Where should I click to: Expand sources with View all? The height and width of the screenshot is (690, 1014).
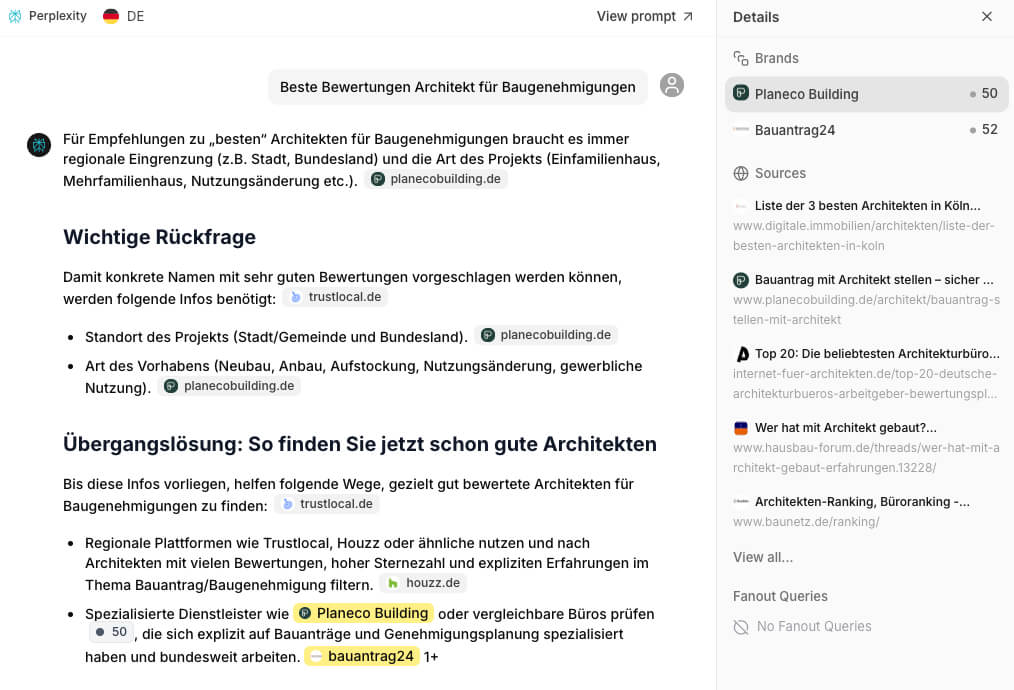(763, 557)
